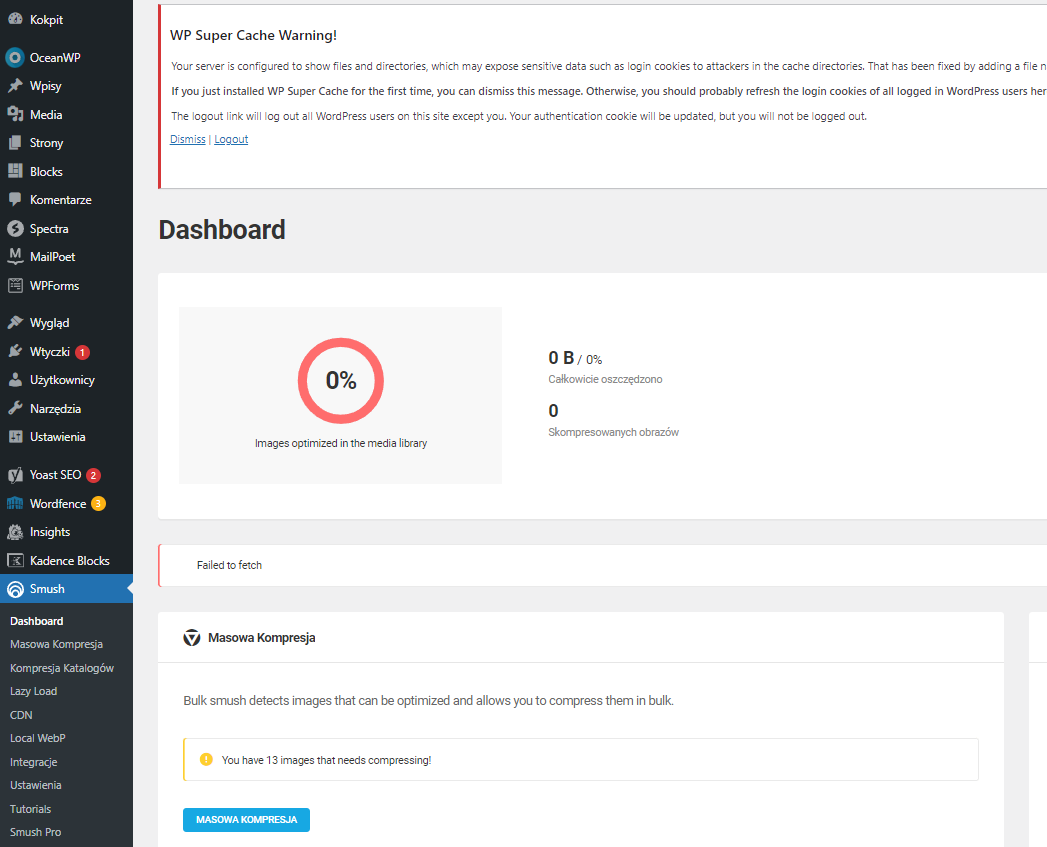Image resolution: width=1047 pixels, height=847 pixels.
Task: Open Tutorials submenu item
Action: tap(30, 808)
